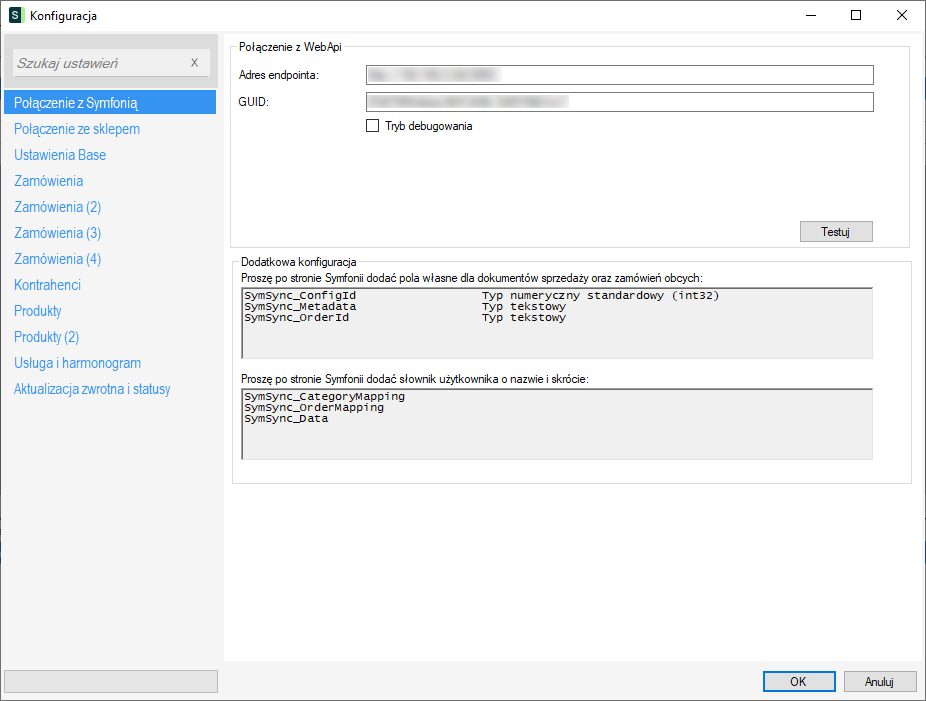
Task: Click the custom fields list textbox
Action: point(557,322)
